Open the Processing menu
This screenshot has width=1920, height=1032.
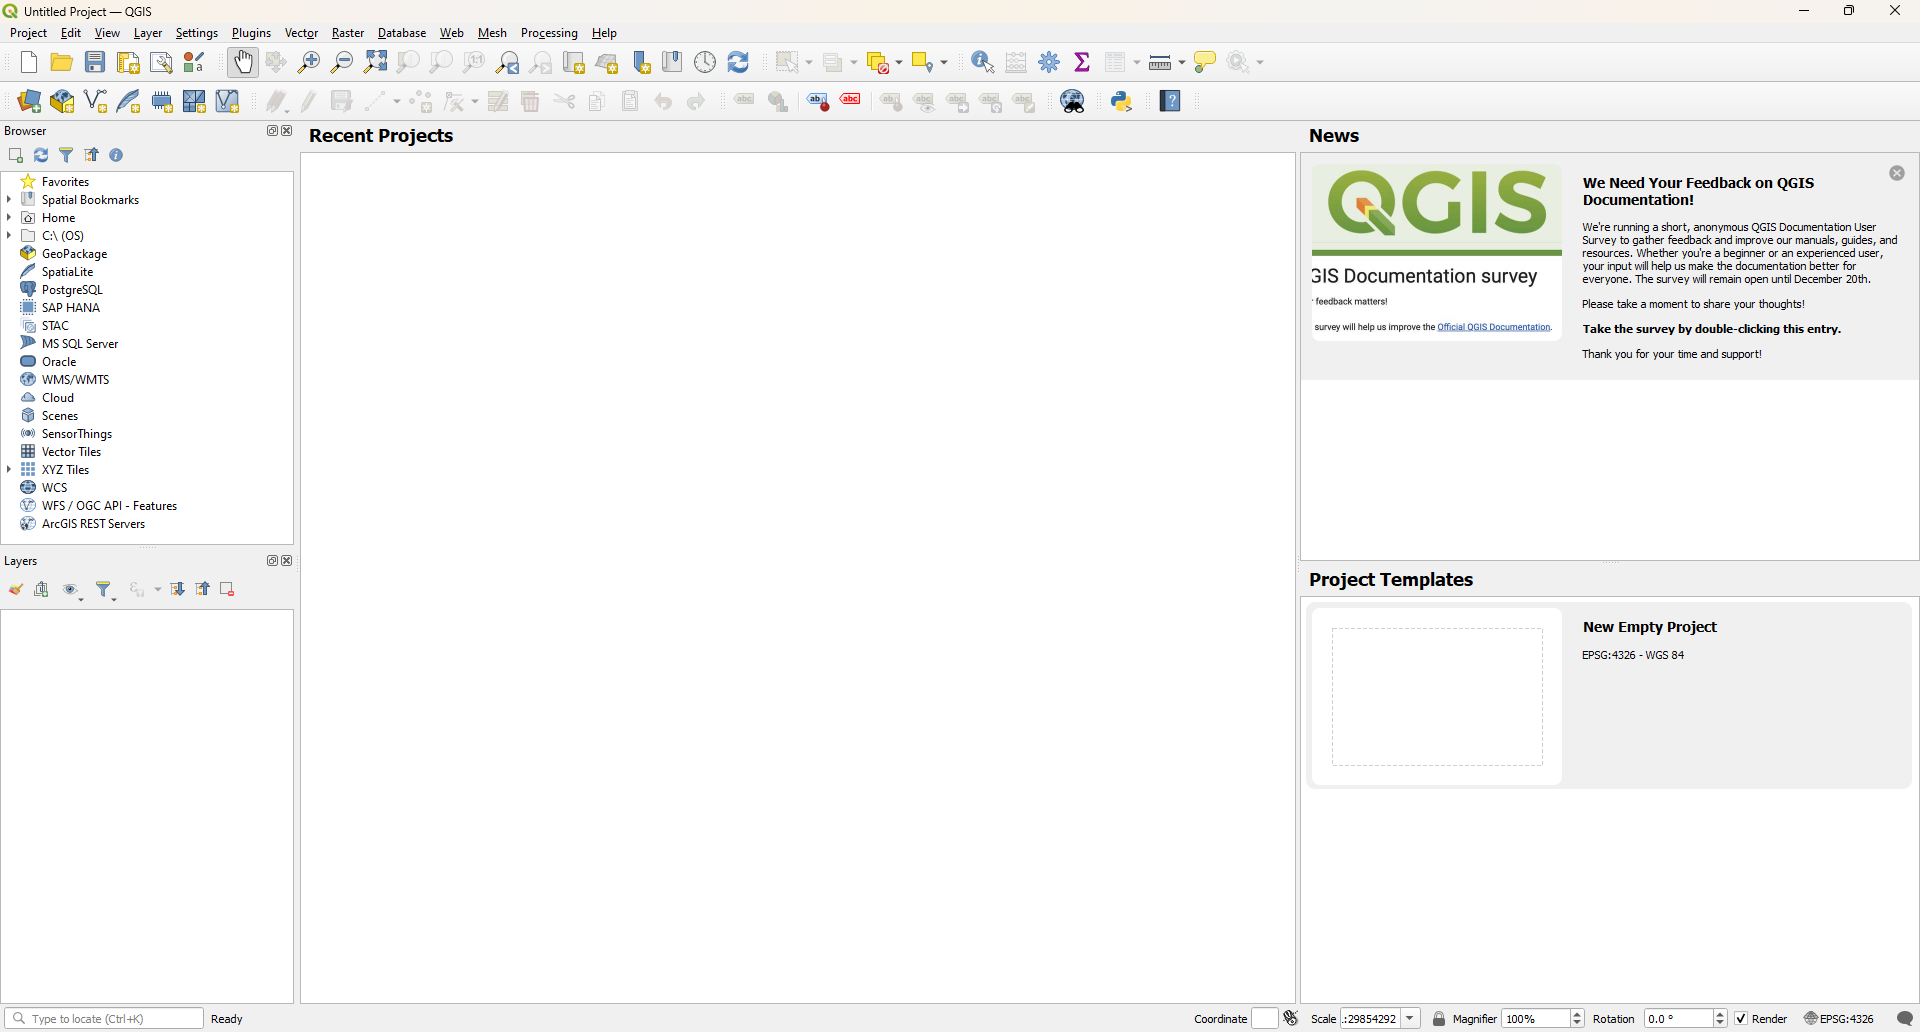click(549, 33)
